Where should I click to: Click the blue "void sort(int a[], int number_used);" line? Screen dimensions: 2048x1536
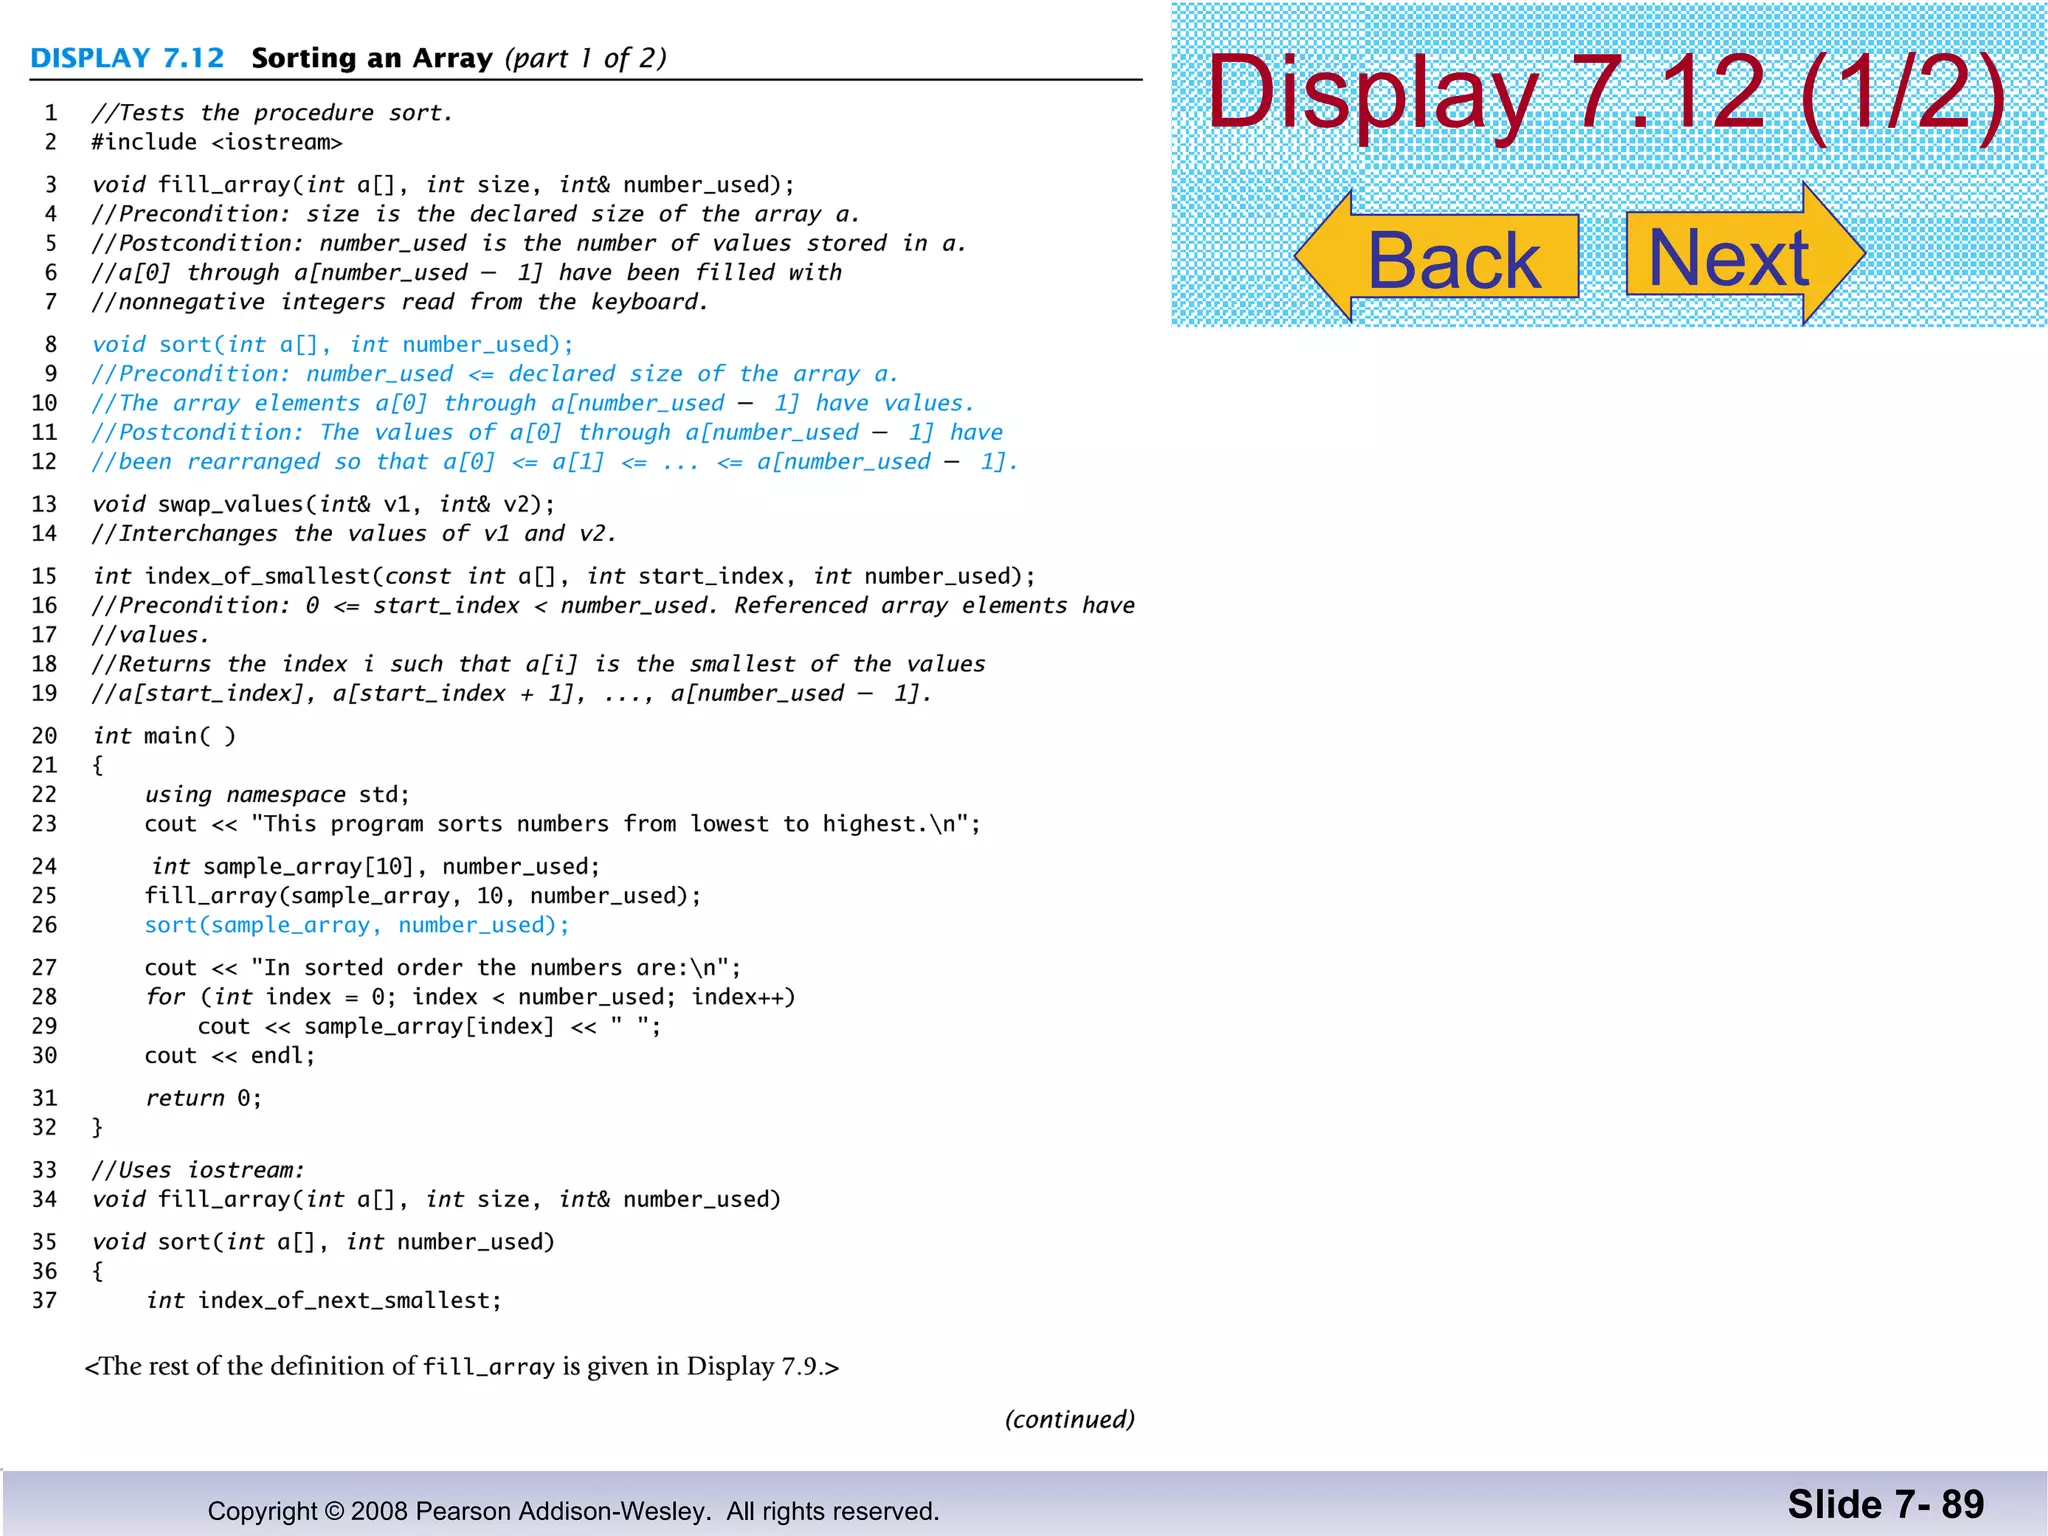pyautogui.click(x=333, y=345)
